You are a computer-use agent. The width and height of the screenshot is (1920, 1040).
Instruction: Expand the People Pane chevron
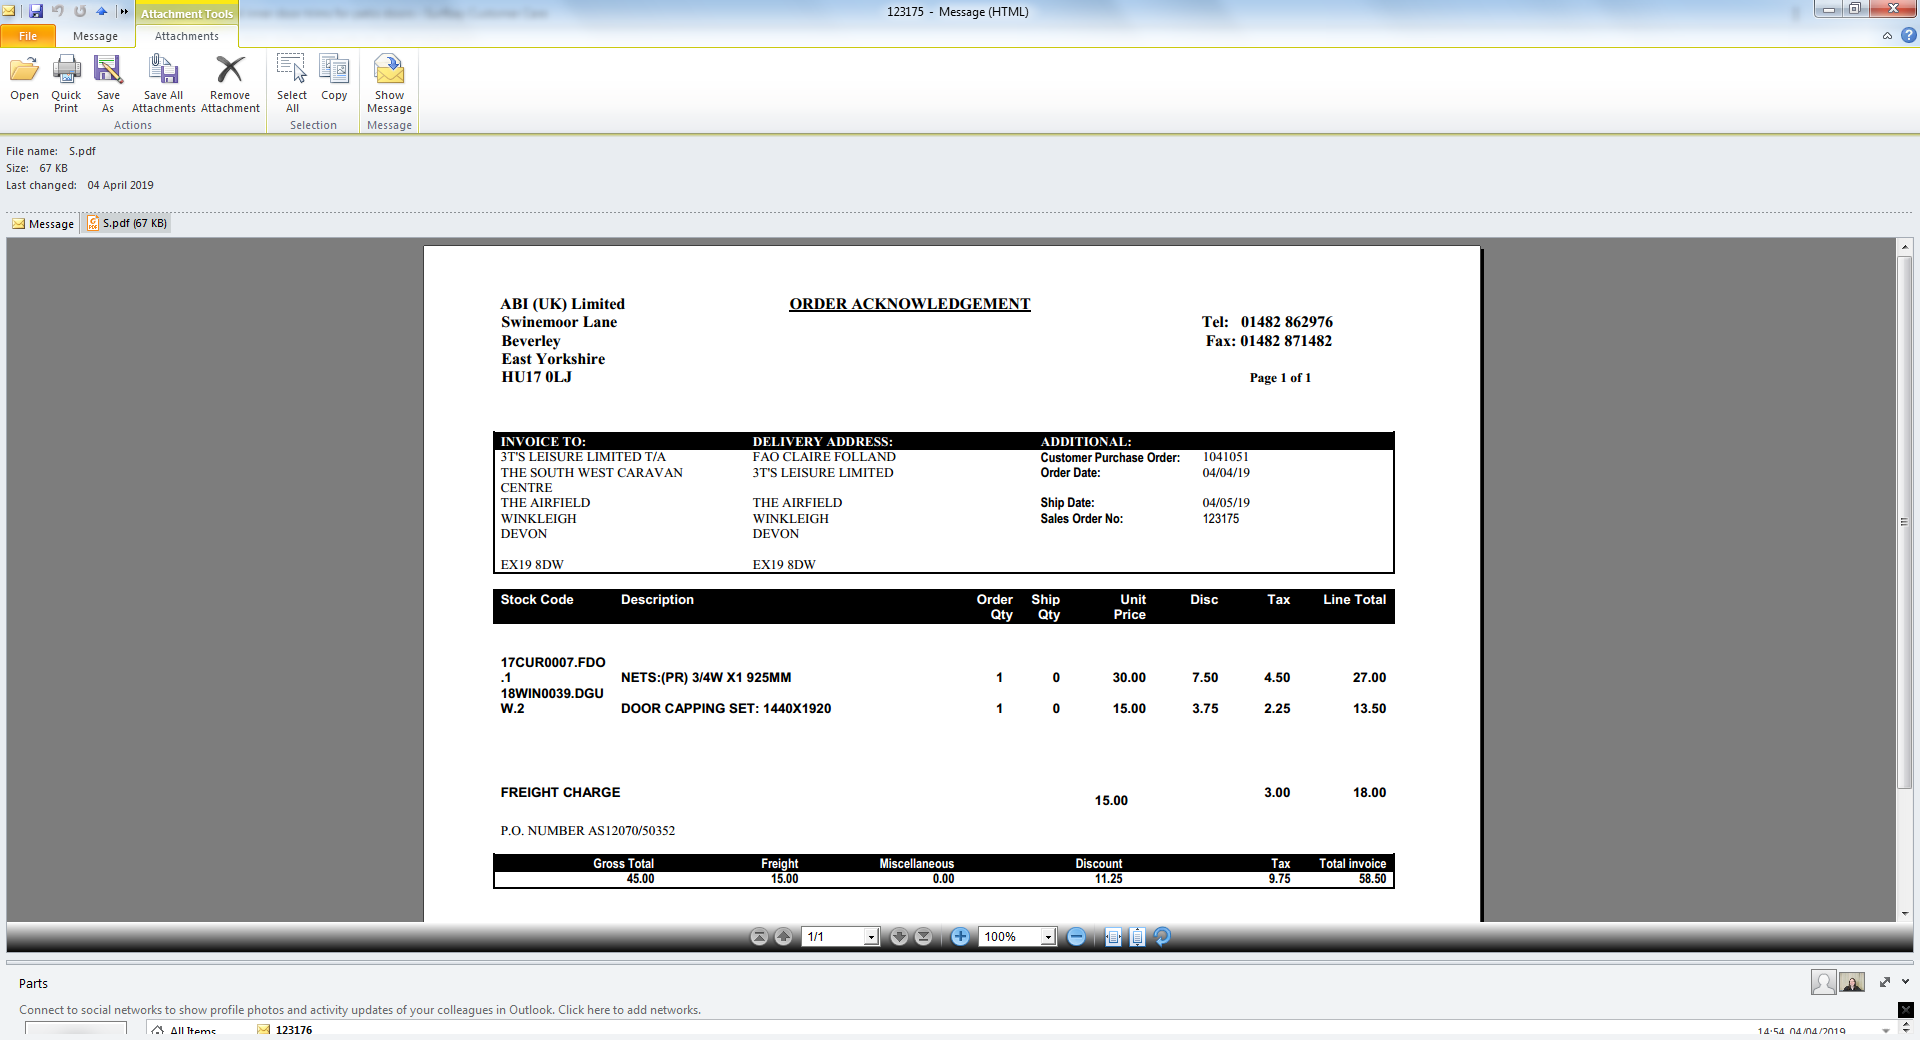1905,982
